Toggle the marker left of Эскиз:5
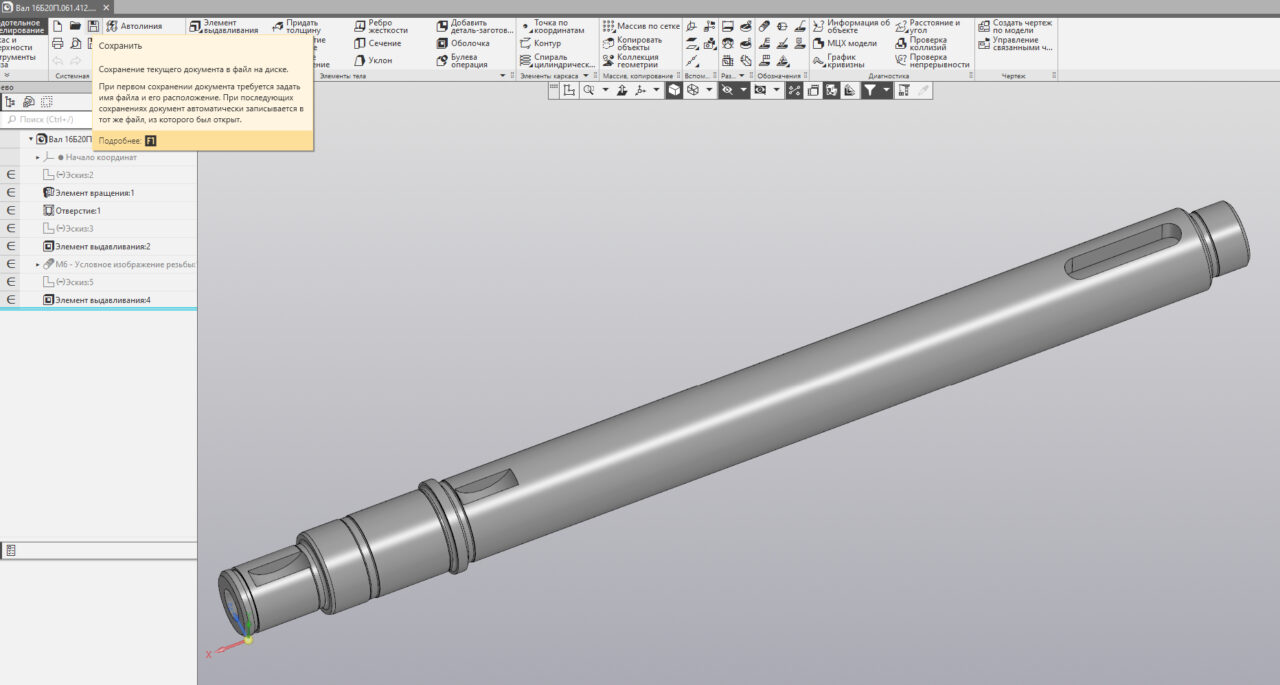Screen dimensions: 1280x685 point(12,282)
